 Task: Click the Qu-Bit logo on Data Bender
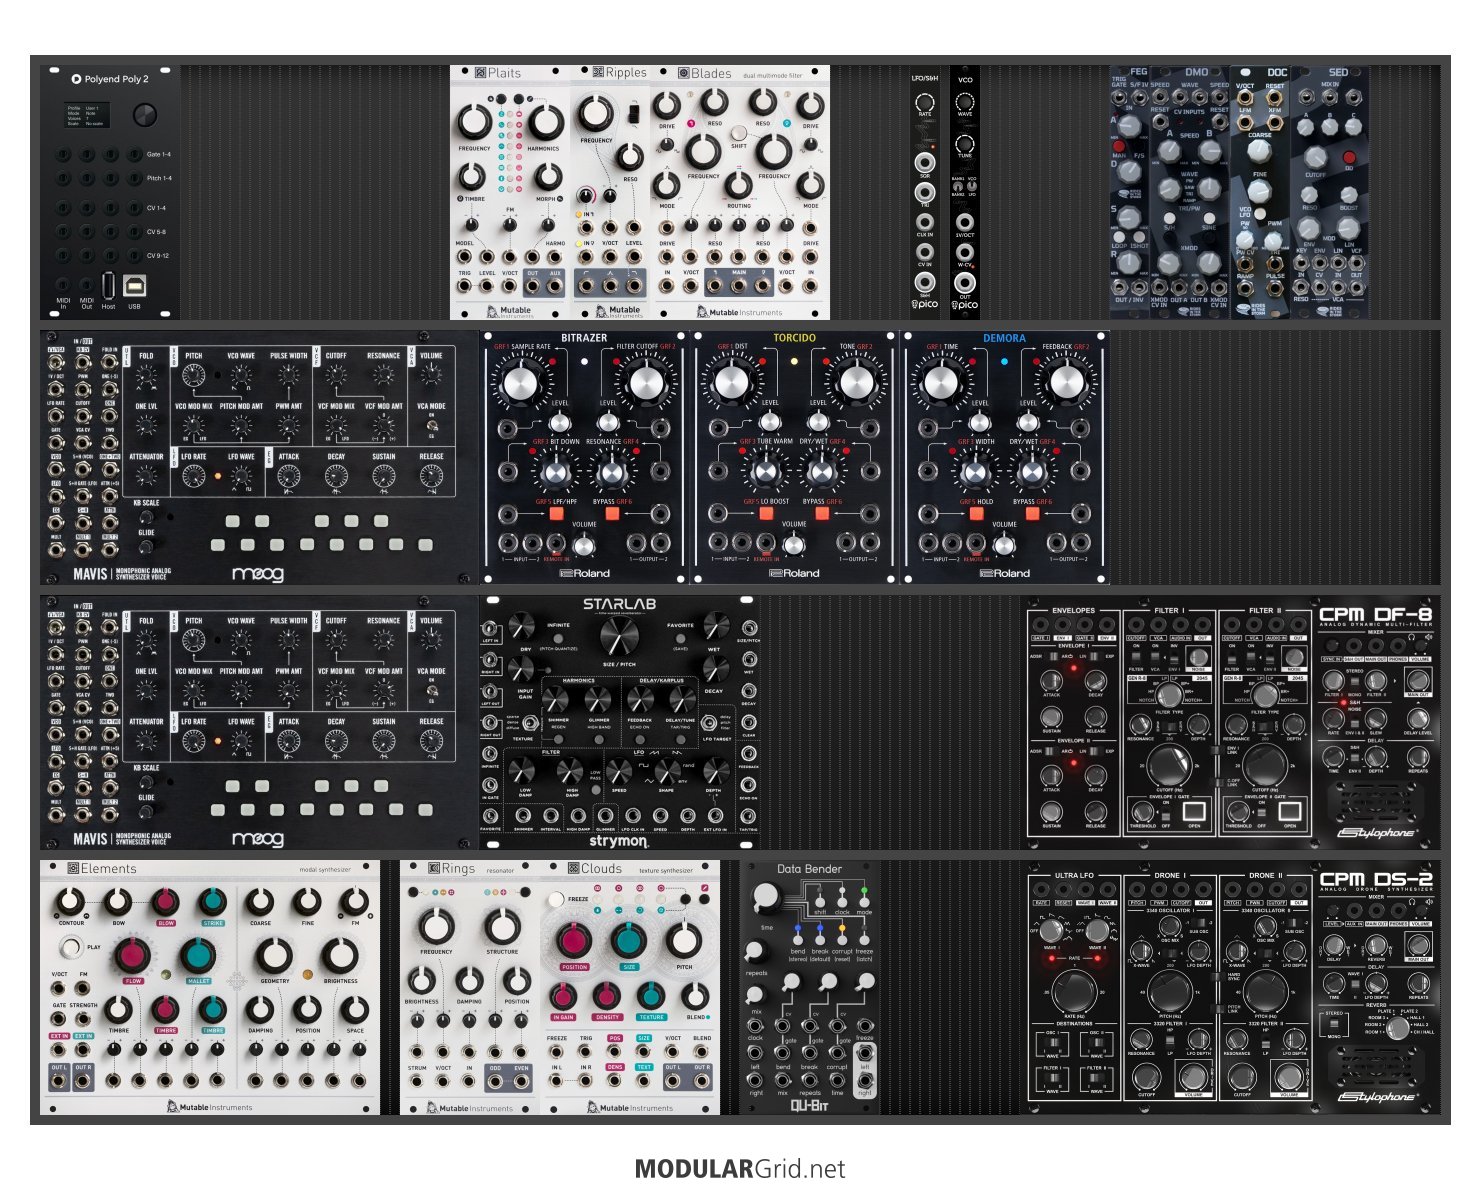tap(810, 1106)
